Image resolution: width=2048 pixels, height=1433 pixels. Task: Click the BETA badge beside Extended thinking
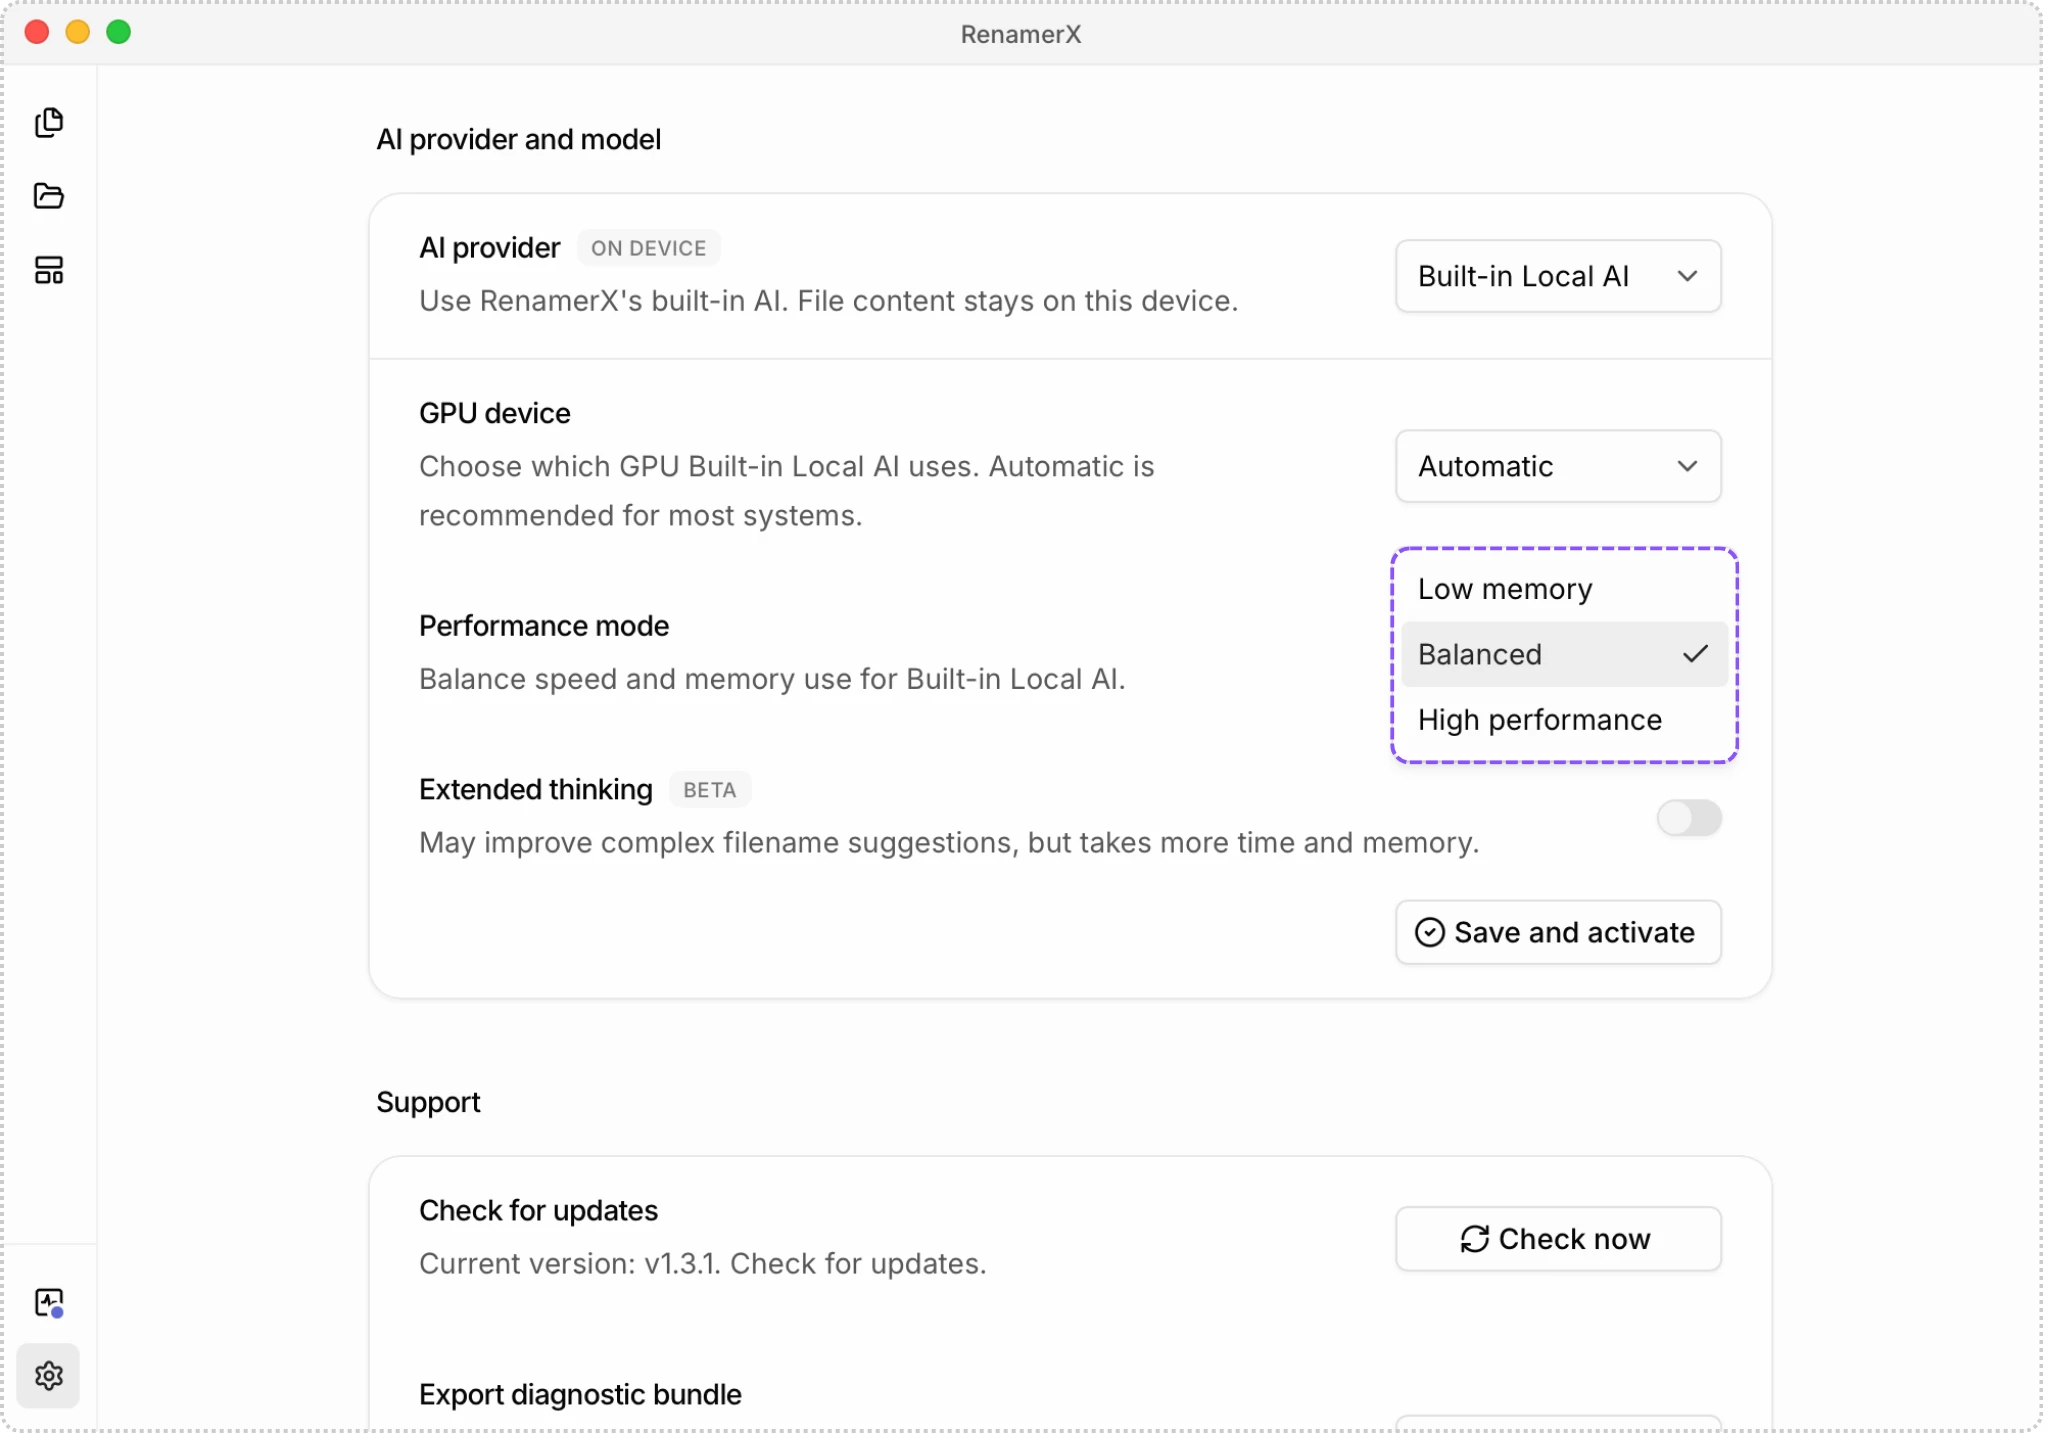709,790
